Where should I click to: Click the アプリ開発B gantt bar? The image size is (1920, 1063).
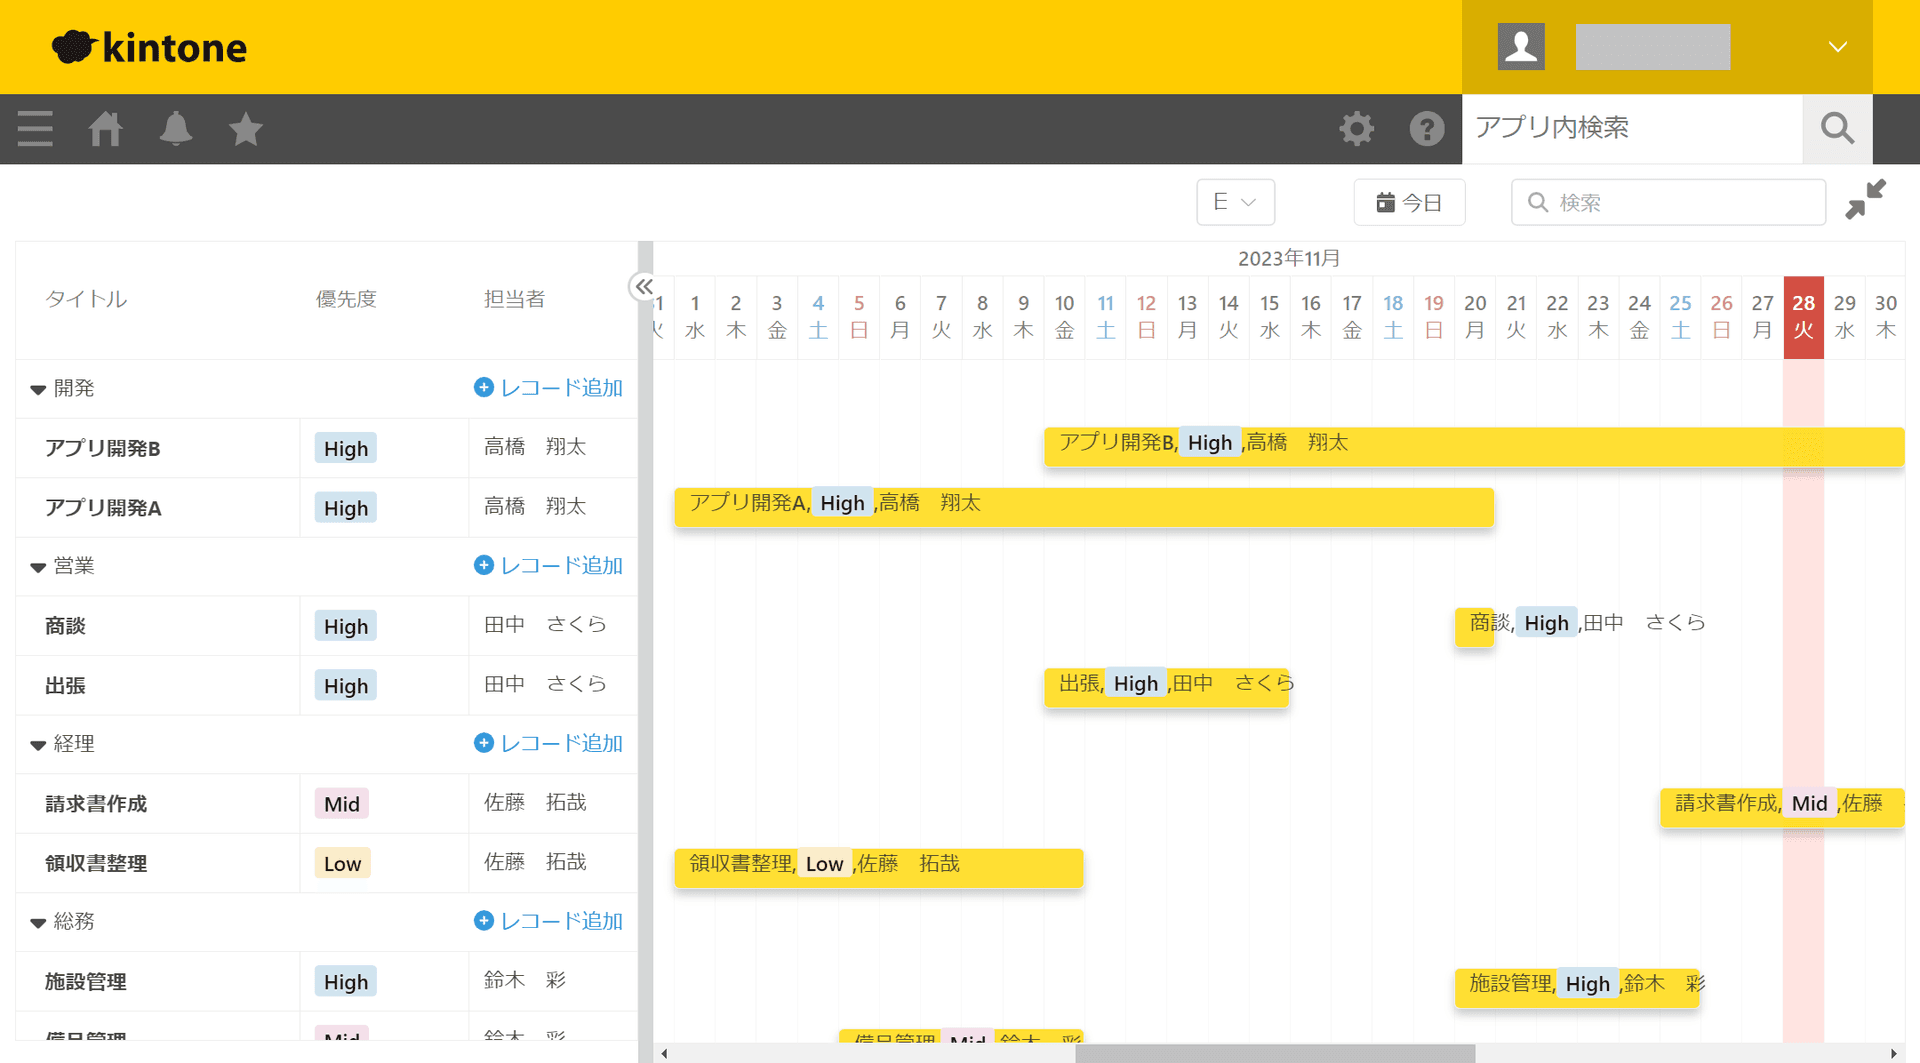click(x=1474, y=447)
